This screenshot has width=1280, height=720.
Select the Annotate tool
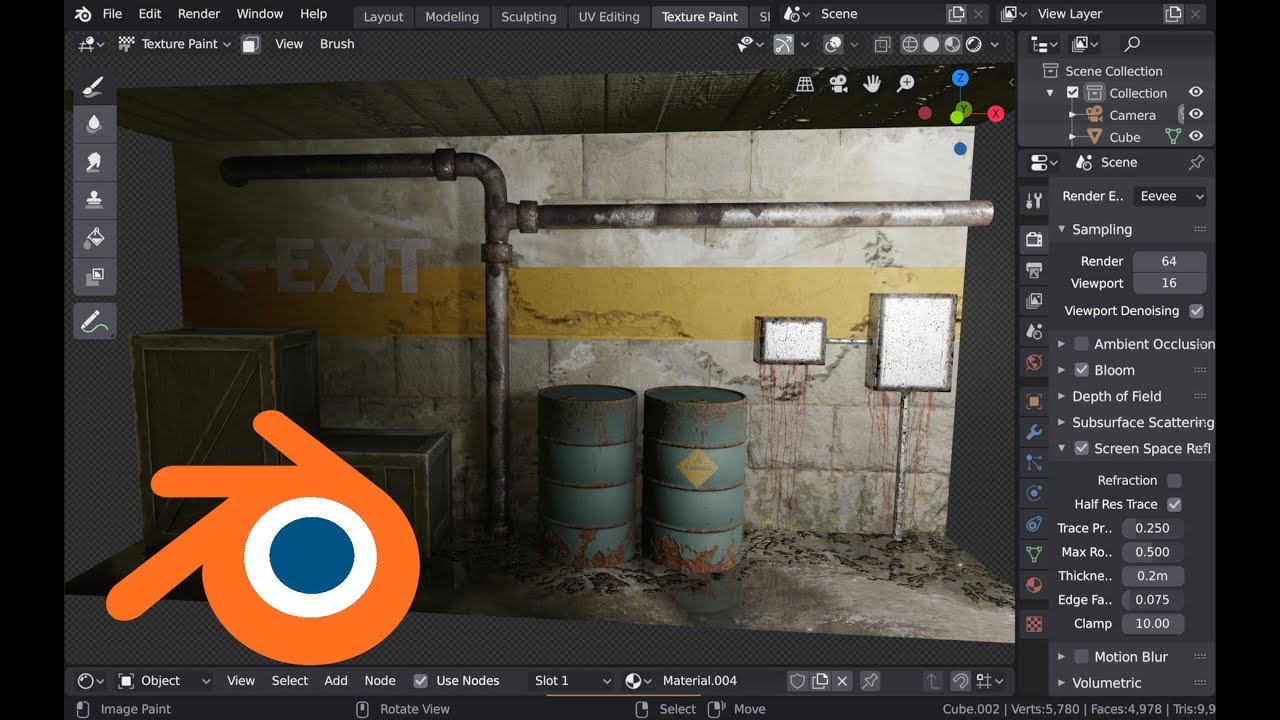(94, 322)
